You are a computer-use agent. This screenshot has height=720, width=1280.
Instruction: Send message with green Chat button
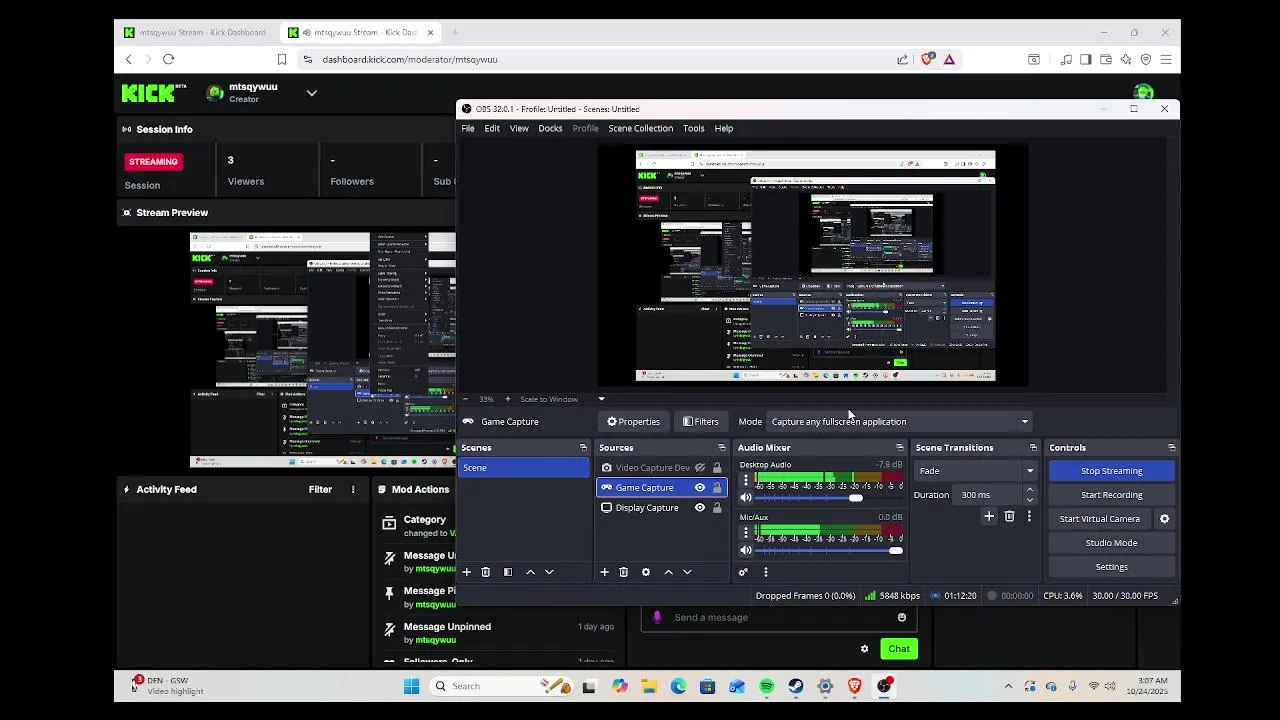tap(899, 649)
